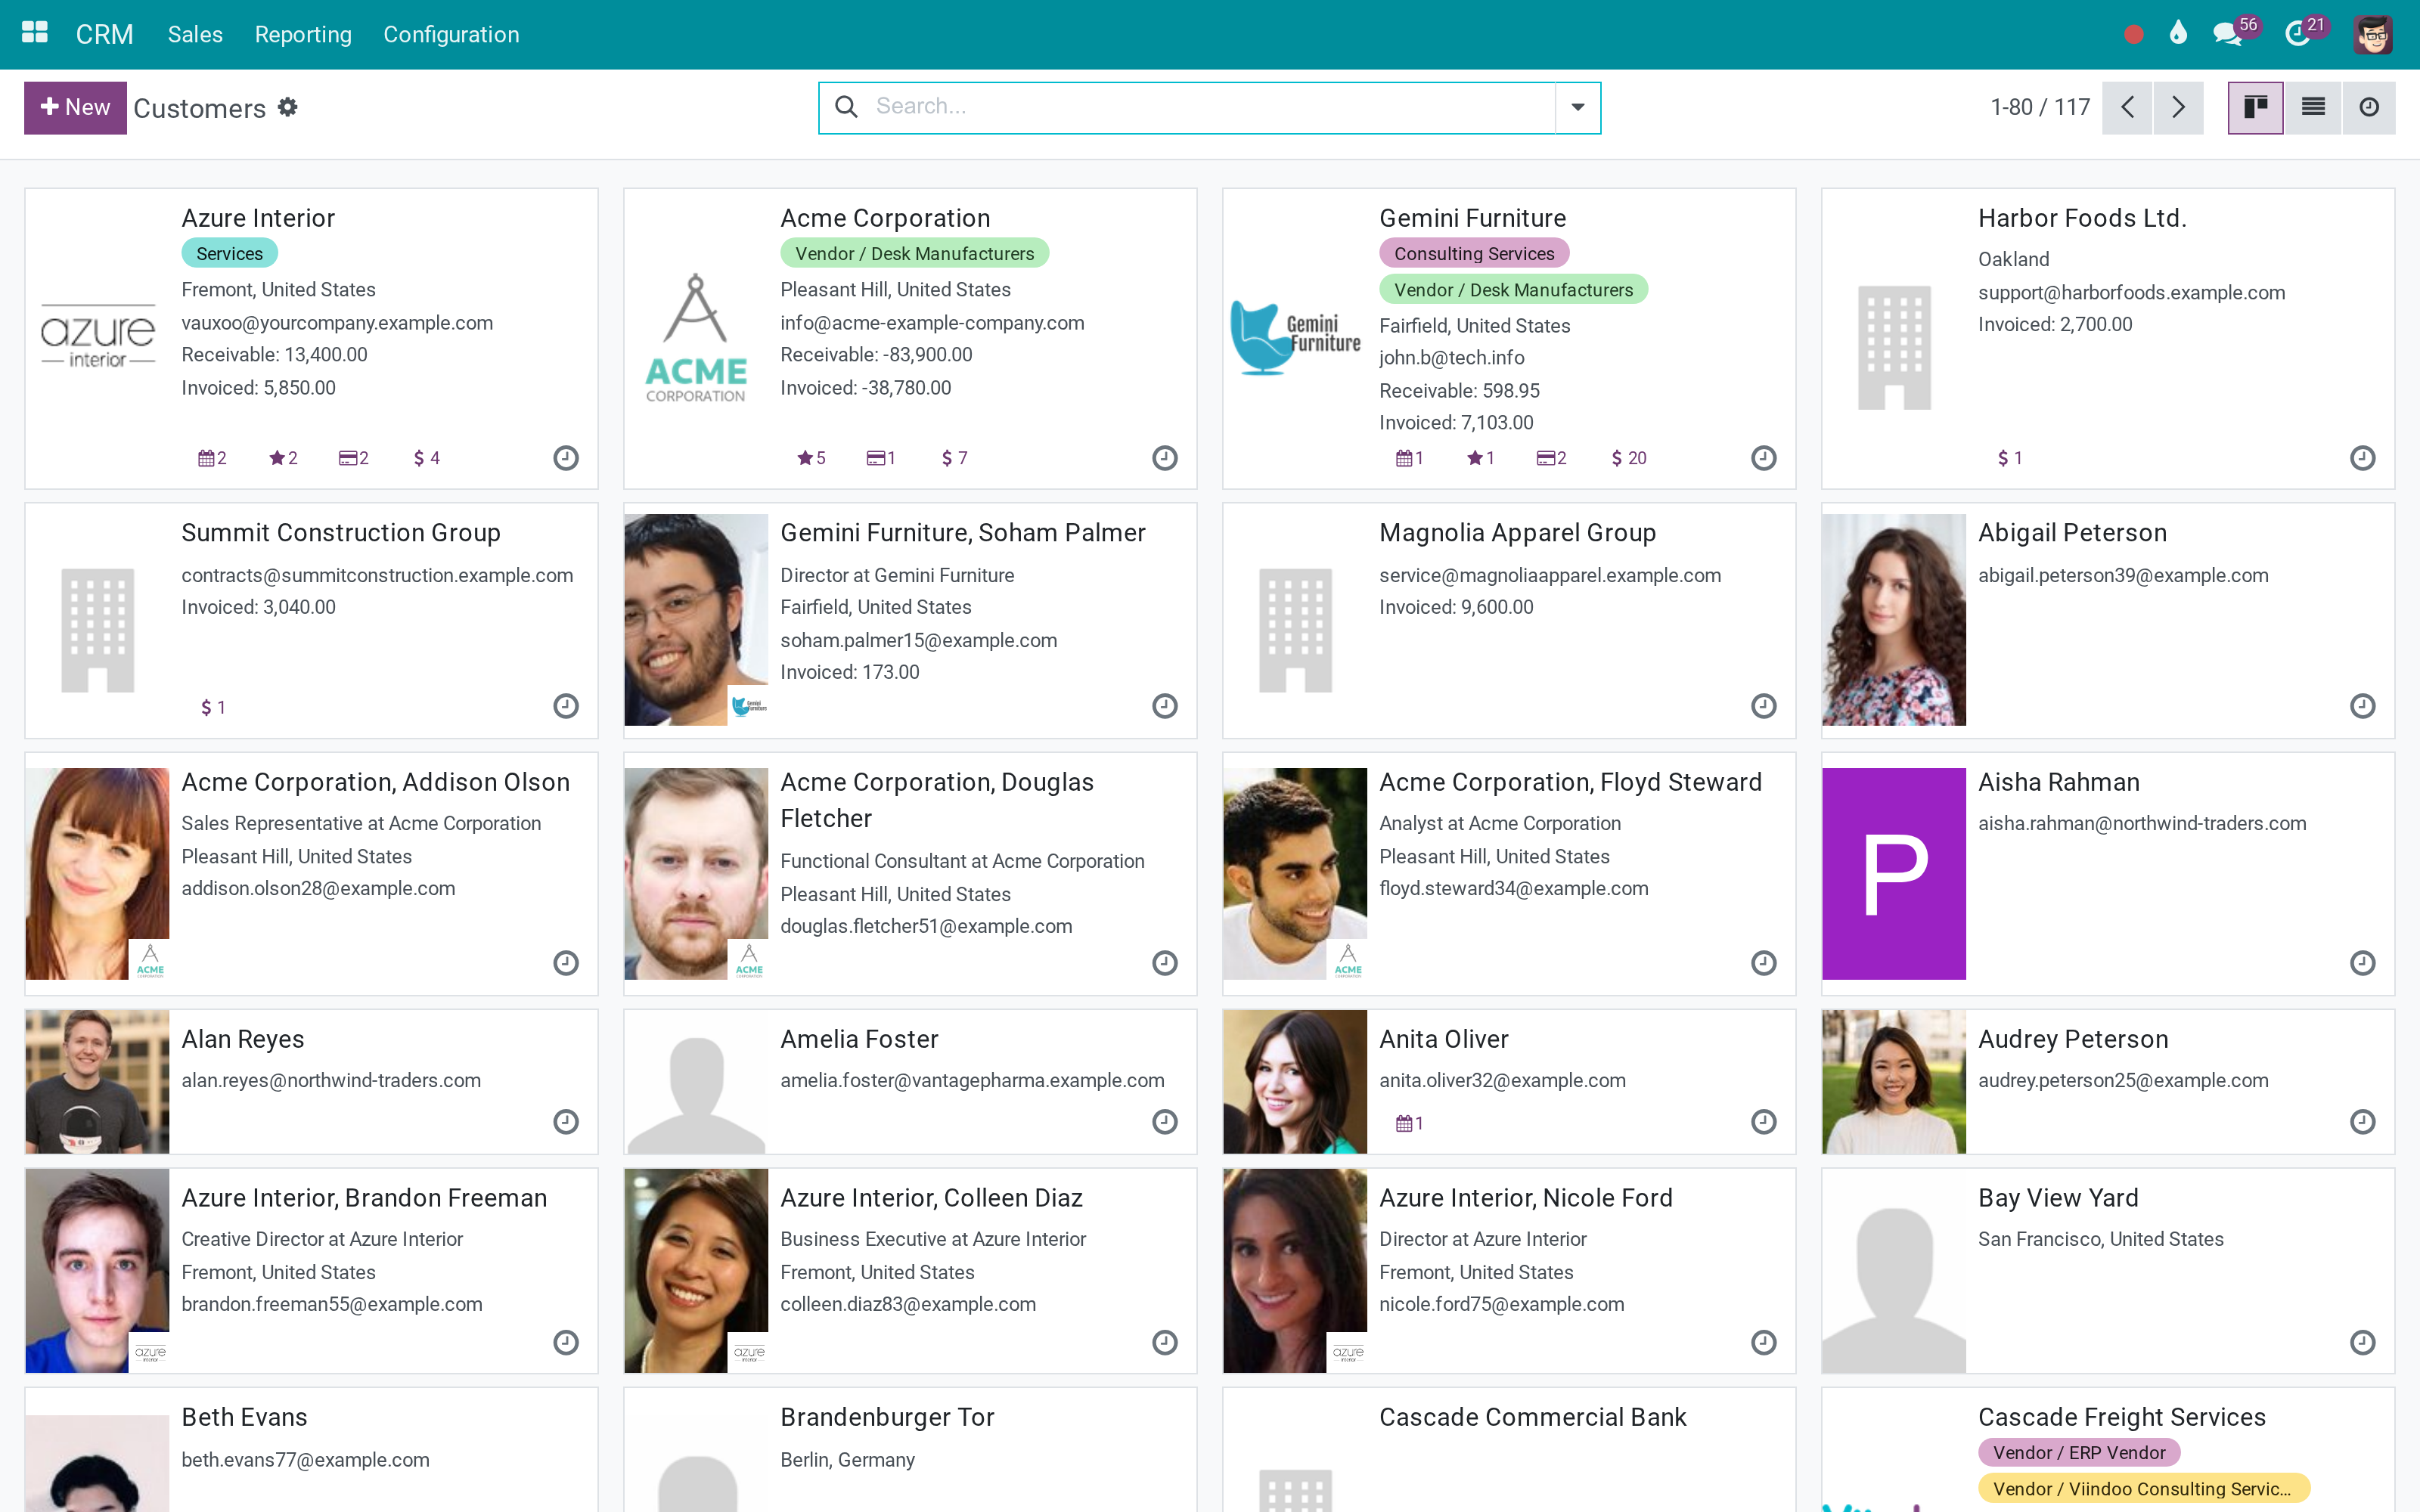Image resolution: width=2420 pixels, height=1512 pixels.
Task: Click the Vendor / ERP Vendor tag
Action: point(2079,1453)
